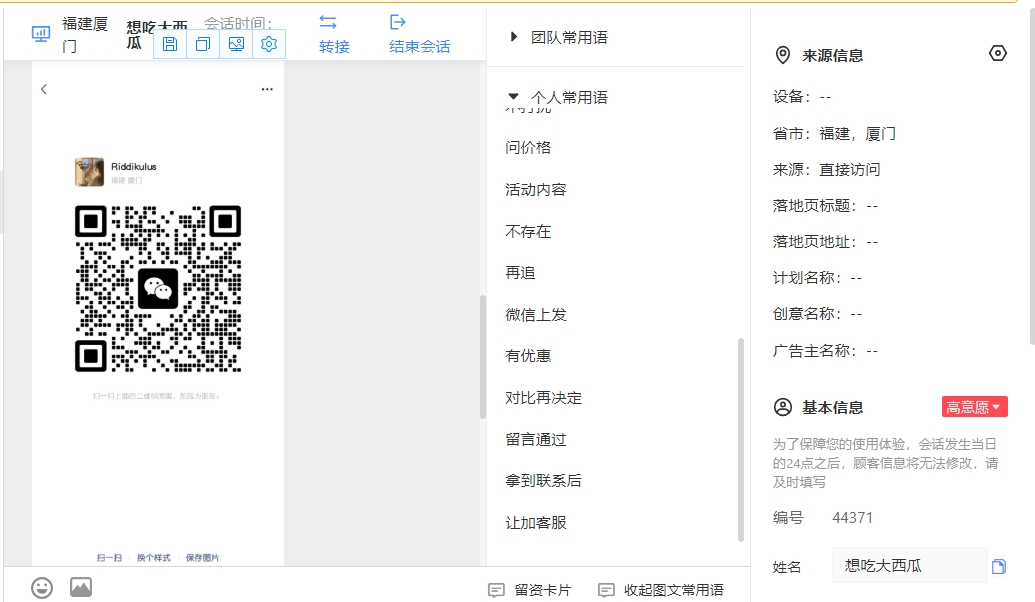The height and width of the screenshot is (602, 1035).
Task: Select the 不存在 quick phrase
Action: pos(528,232)
